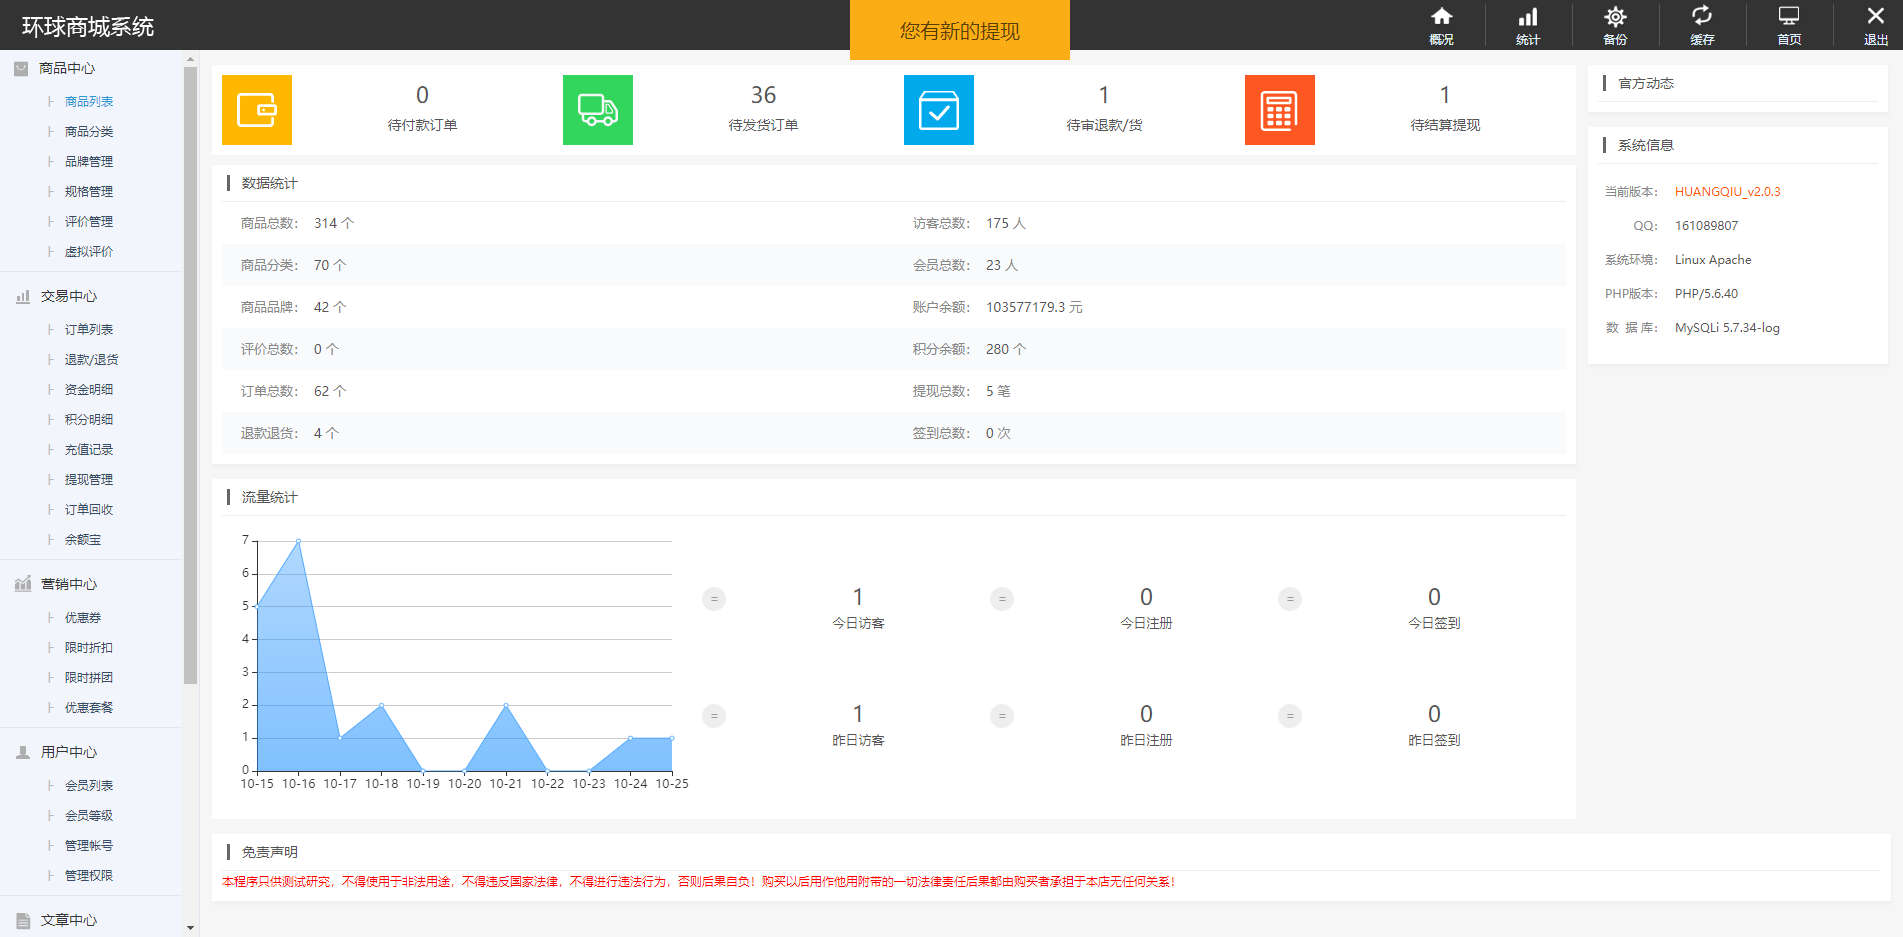Image resolution: width=1903 pixels, height=937 pixels.
Task: Open 优惠套餐 in sidebar
Action: click(x=89, y=708)
